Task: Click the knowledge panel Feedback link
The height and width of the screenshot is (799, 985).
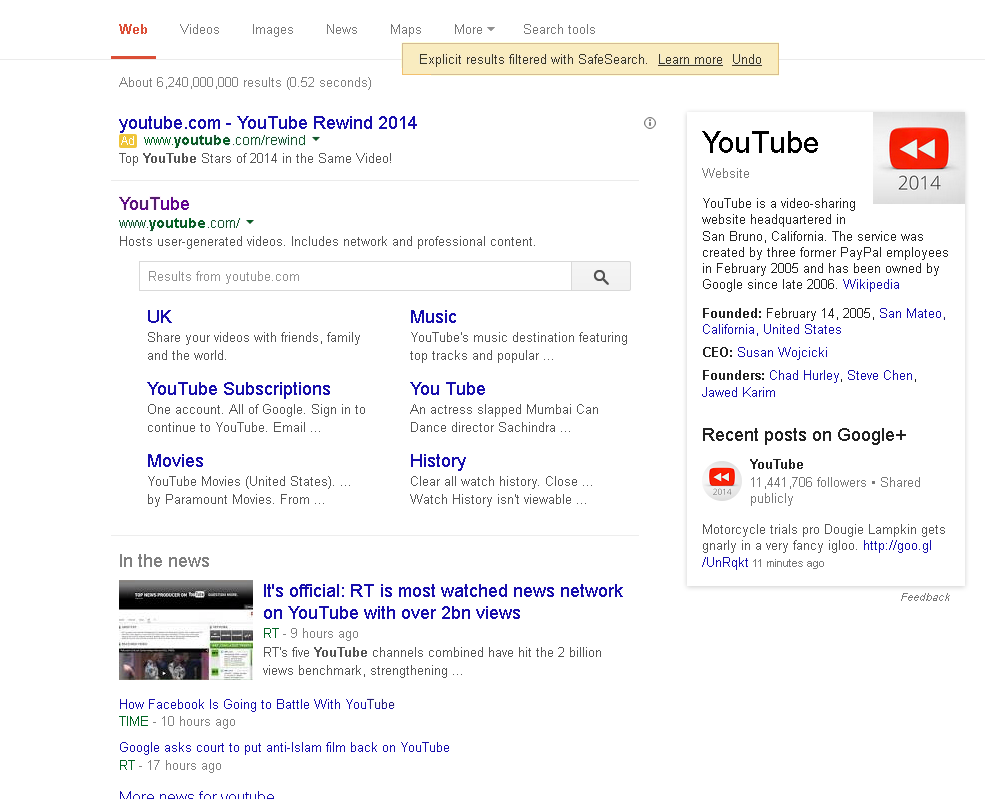Action: coord(925,597)
